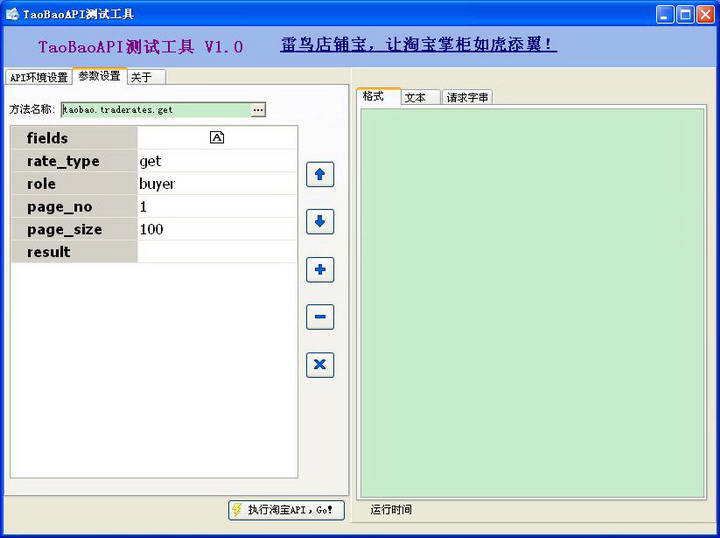This screenshot has width=720, height=538.
Task: Select the fields parameter name cell
Action: point(74,138)
